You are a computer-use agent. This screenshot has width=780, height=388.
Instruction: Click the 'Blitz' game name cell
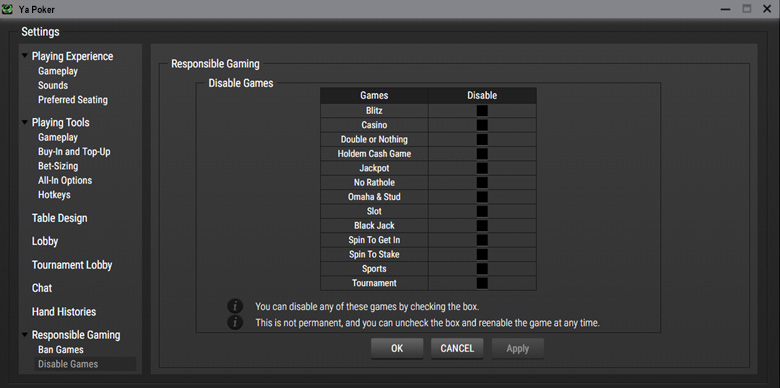pyautogui.click(x=374, y=110)
